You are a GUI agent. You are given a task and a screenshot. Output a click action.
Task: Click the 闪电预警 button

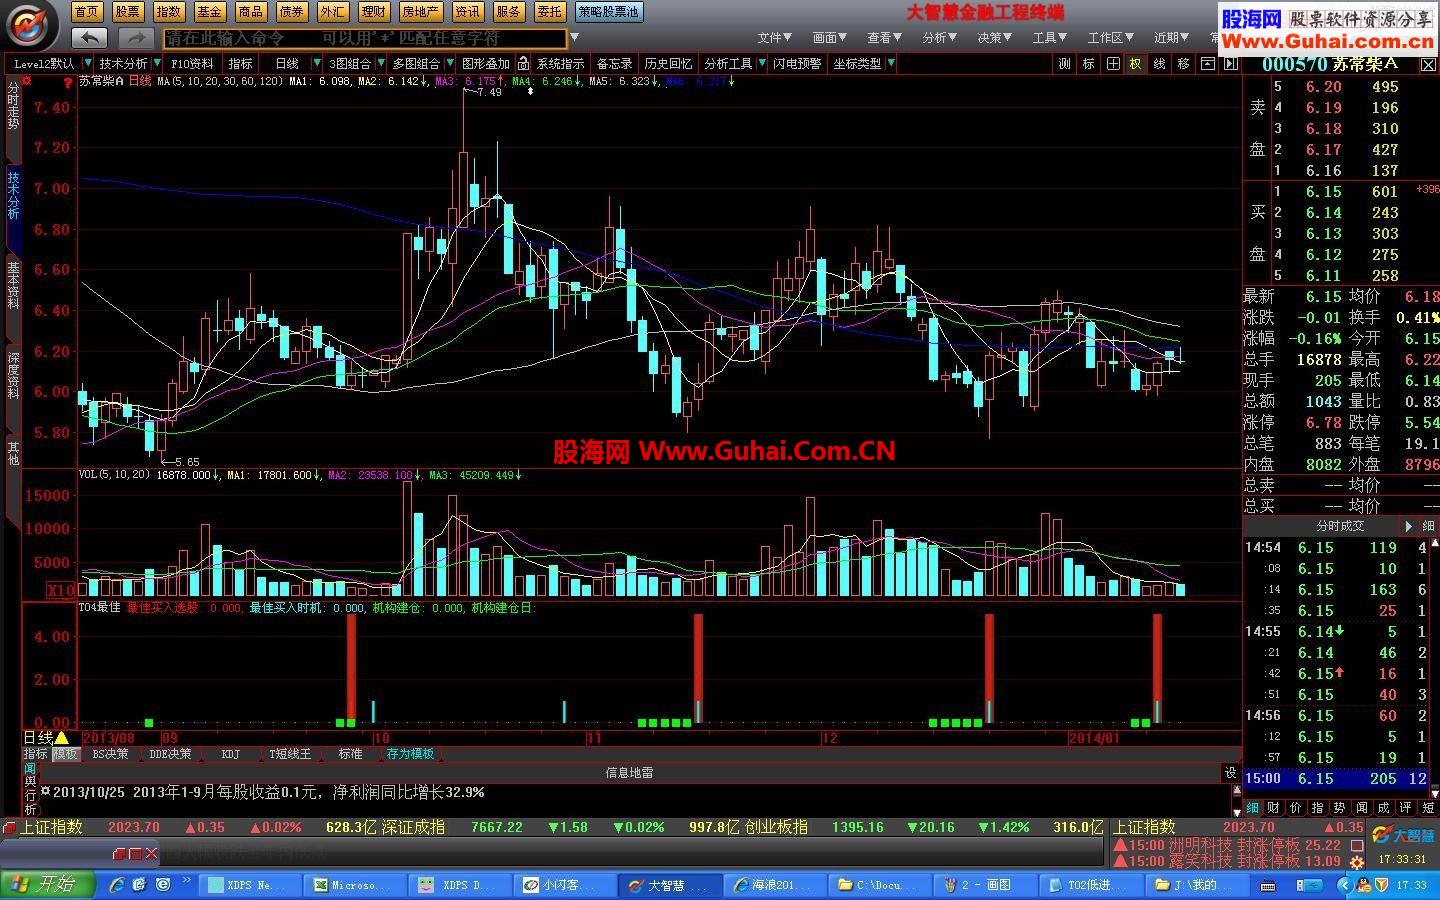click(797, 63)
